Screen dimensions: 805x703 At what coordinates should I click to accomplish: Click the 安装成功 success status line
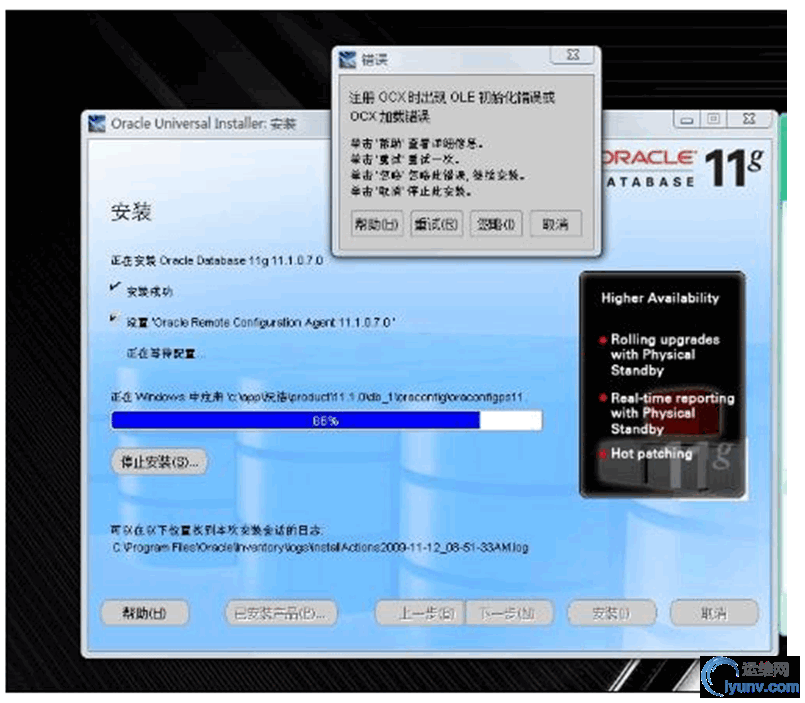point(149,292)
